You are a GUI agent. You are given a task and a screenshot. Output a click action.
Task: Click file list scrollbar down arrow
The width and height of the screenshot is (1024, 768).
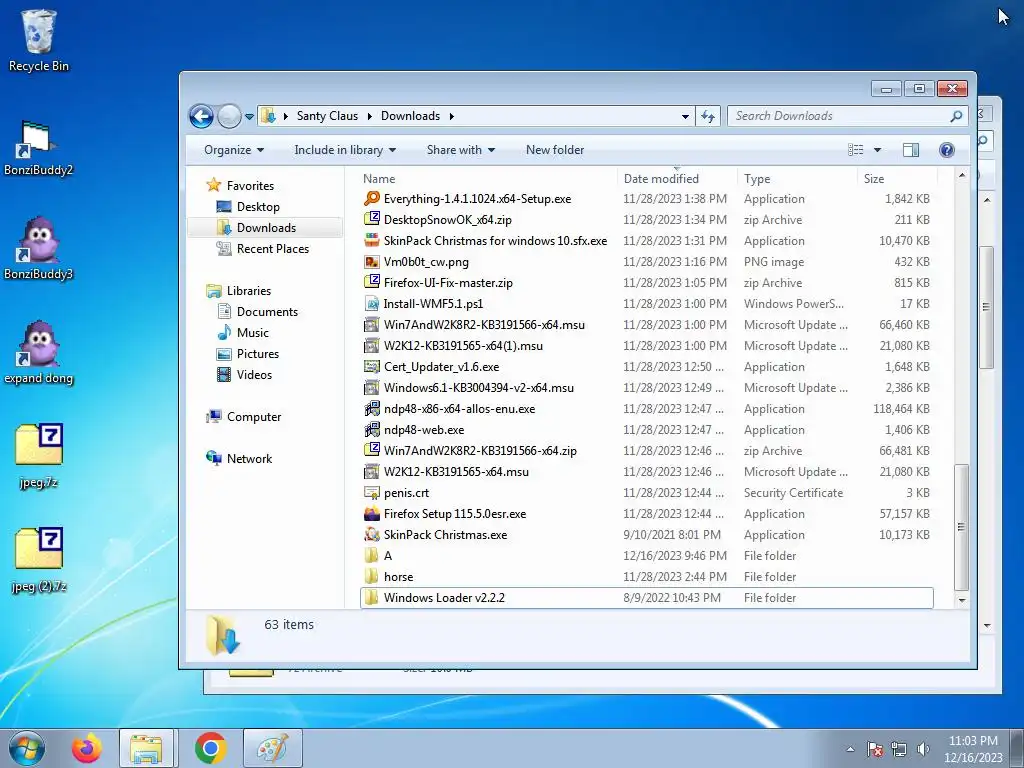click(x=961, y=600)
